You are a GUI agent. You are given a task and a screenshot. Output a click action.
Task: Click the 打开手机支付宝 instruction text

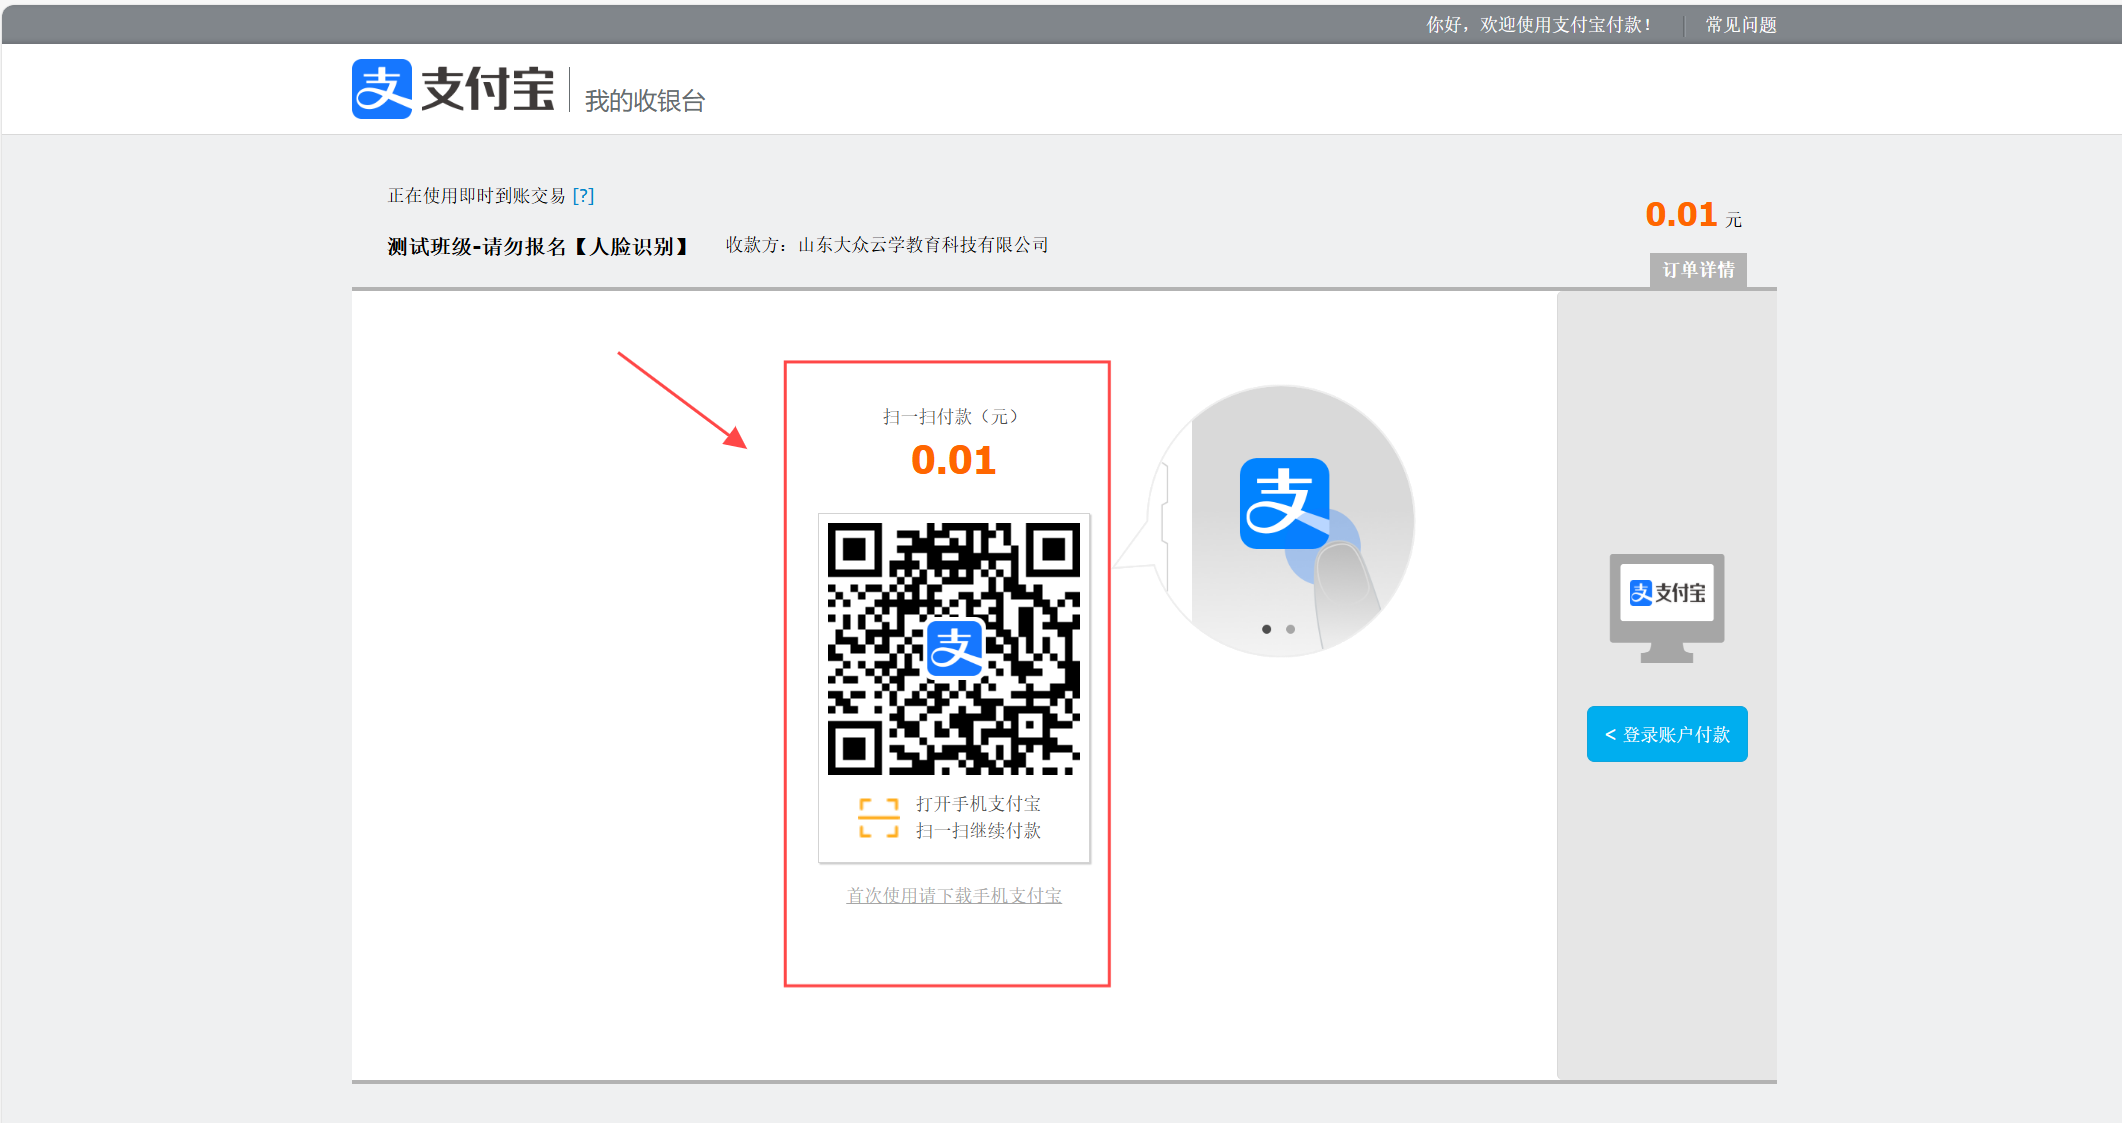(x=978, y=804)
